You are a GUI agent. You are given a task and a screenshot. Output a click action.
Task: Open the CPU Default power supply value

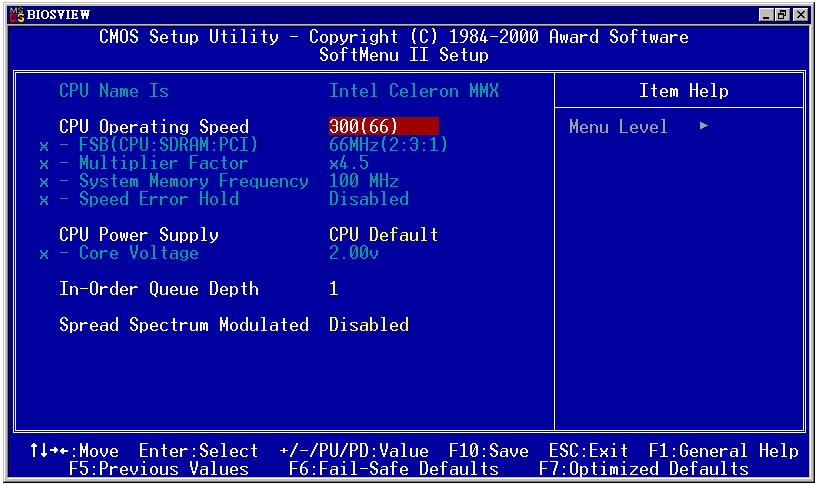pyautogui.click(x=384, y=235)
